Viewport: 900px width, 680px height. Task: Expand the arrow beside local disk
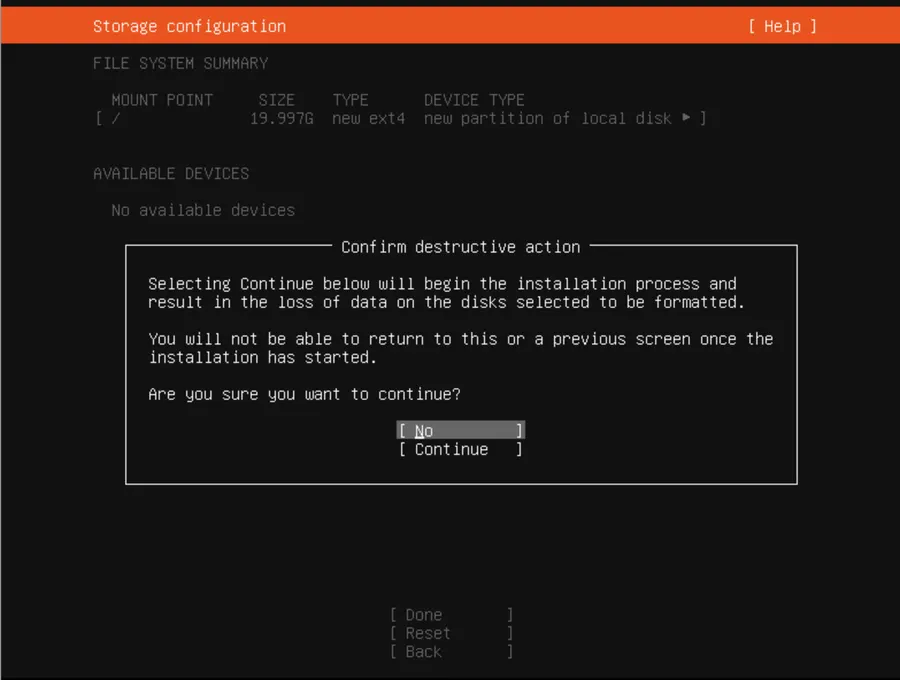(686, 118)
